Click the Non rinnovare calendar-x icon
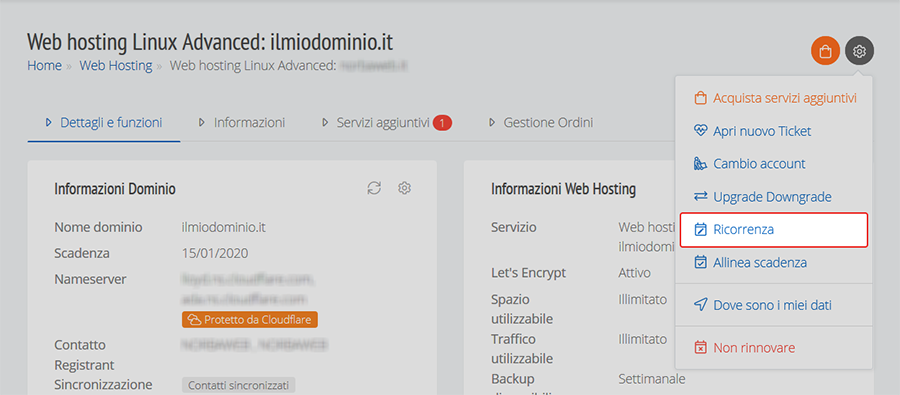The width and height of the screenshot is (900, 395). pyautogui.click(x=700, y=347)
